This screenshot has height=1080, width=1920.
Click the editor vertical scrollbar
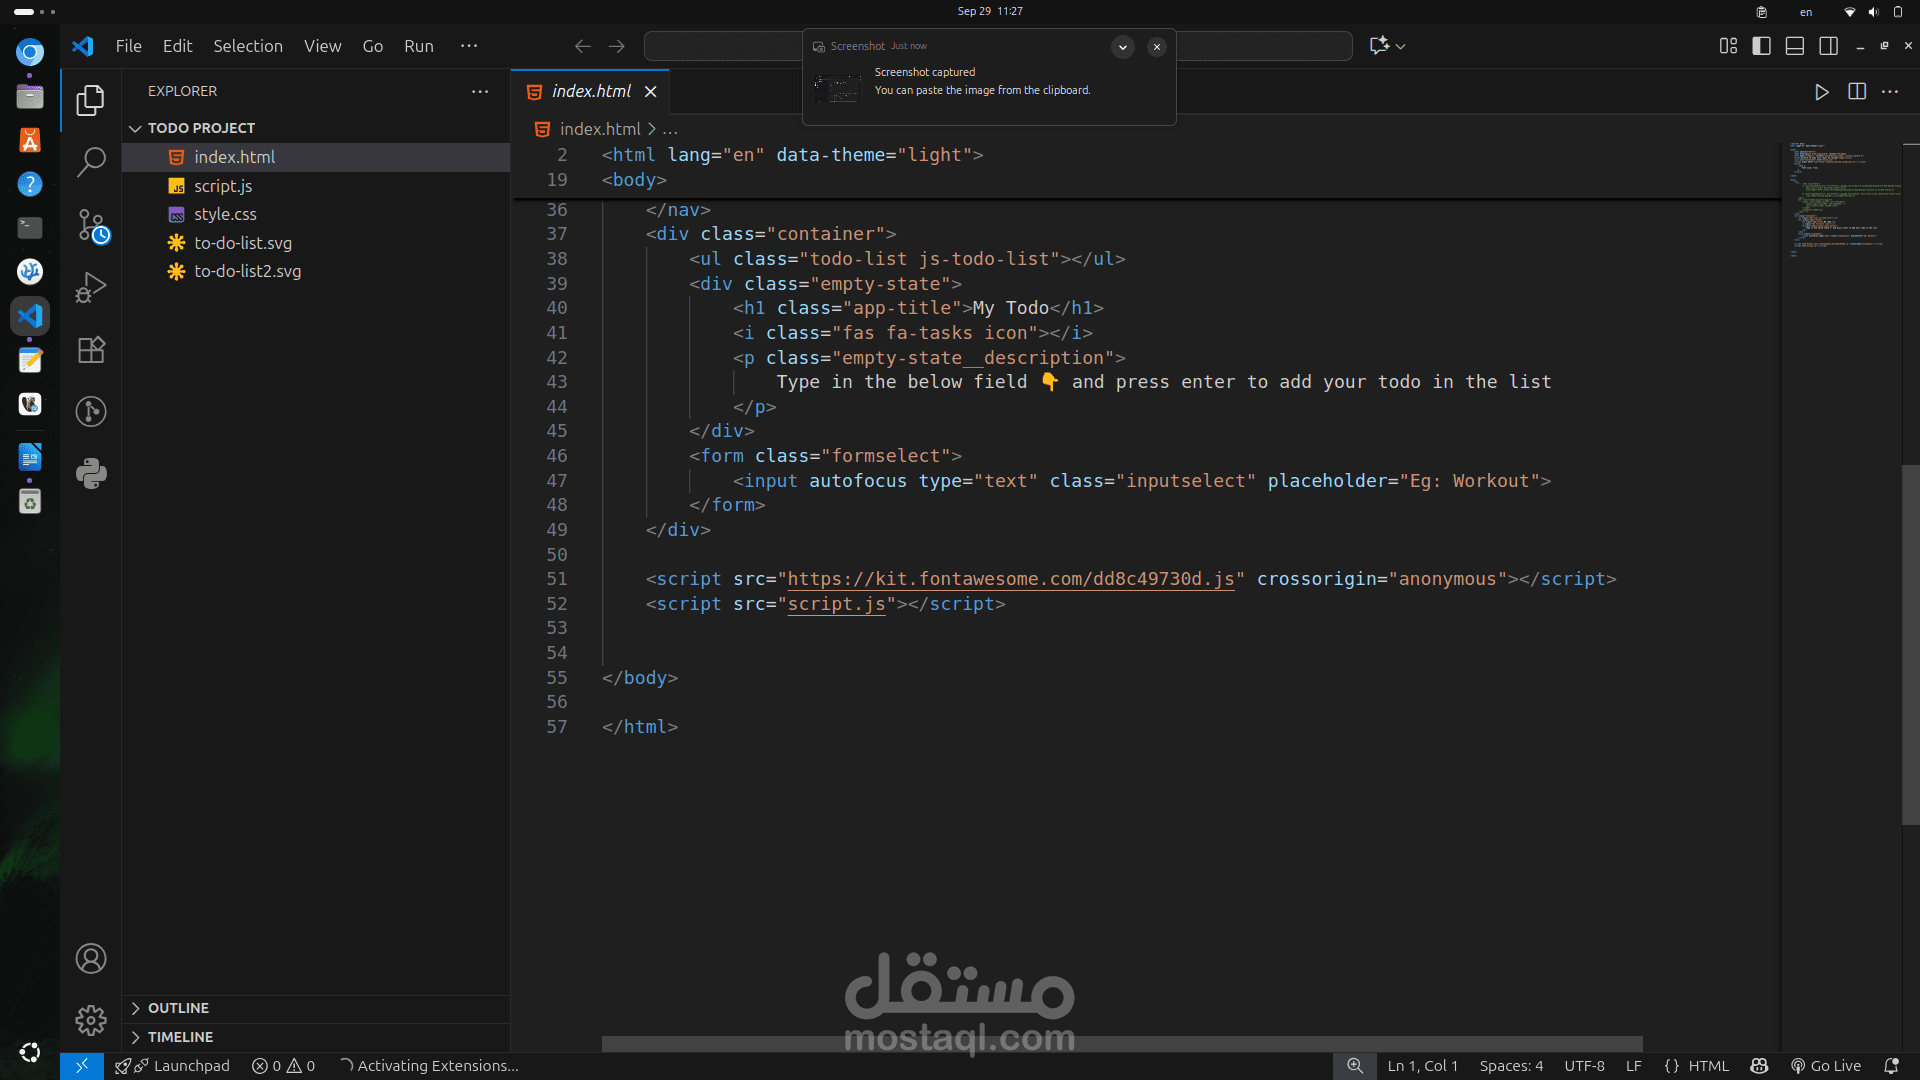point(1910,645)
